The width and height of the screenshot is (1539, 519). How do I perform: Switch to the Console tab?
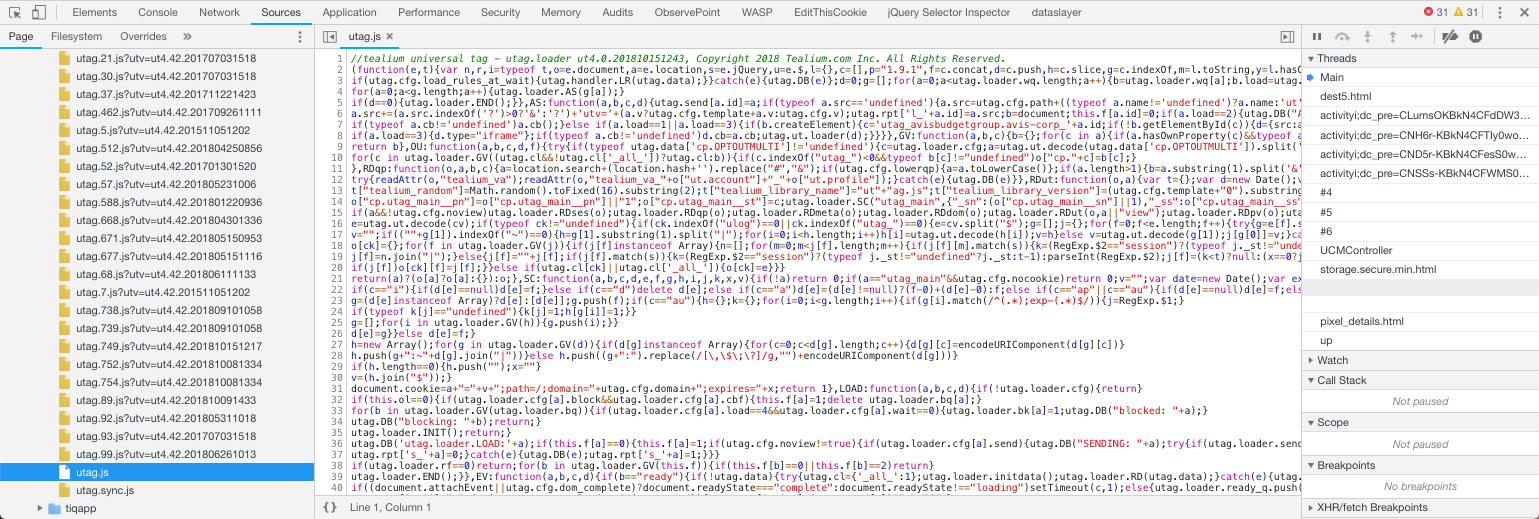coord(158,12)
